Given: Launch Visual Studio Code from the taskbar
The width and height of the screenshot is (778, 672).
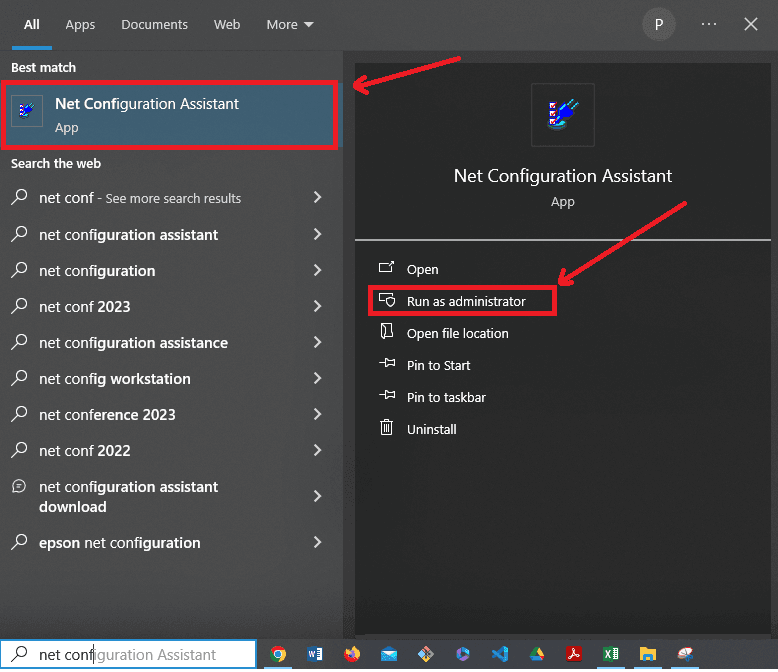Looking at the screenshot, I should pyautogui.click(x=499, y=655).
